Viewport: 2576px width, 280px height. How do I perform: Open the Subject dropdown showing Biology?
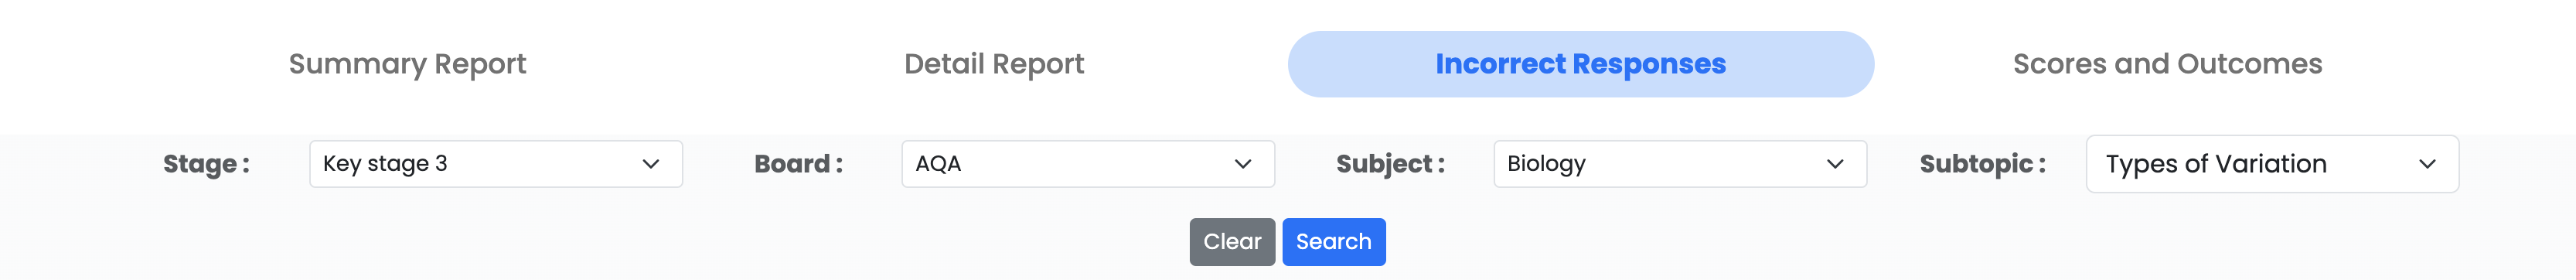click(x=1680, y=164)
